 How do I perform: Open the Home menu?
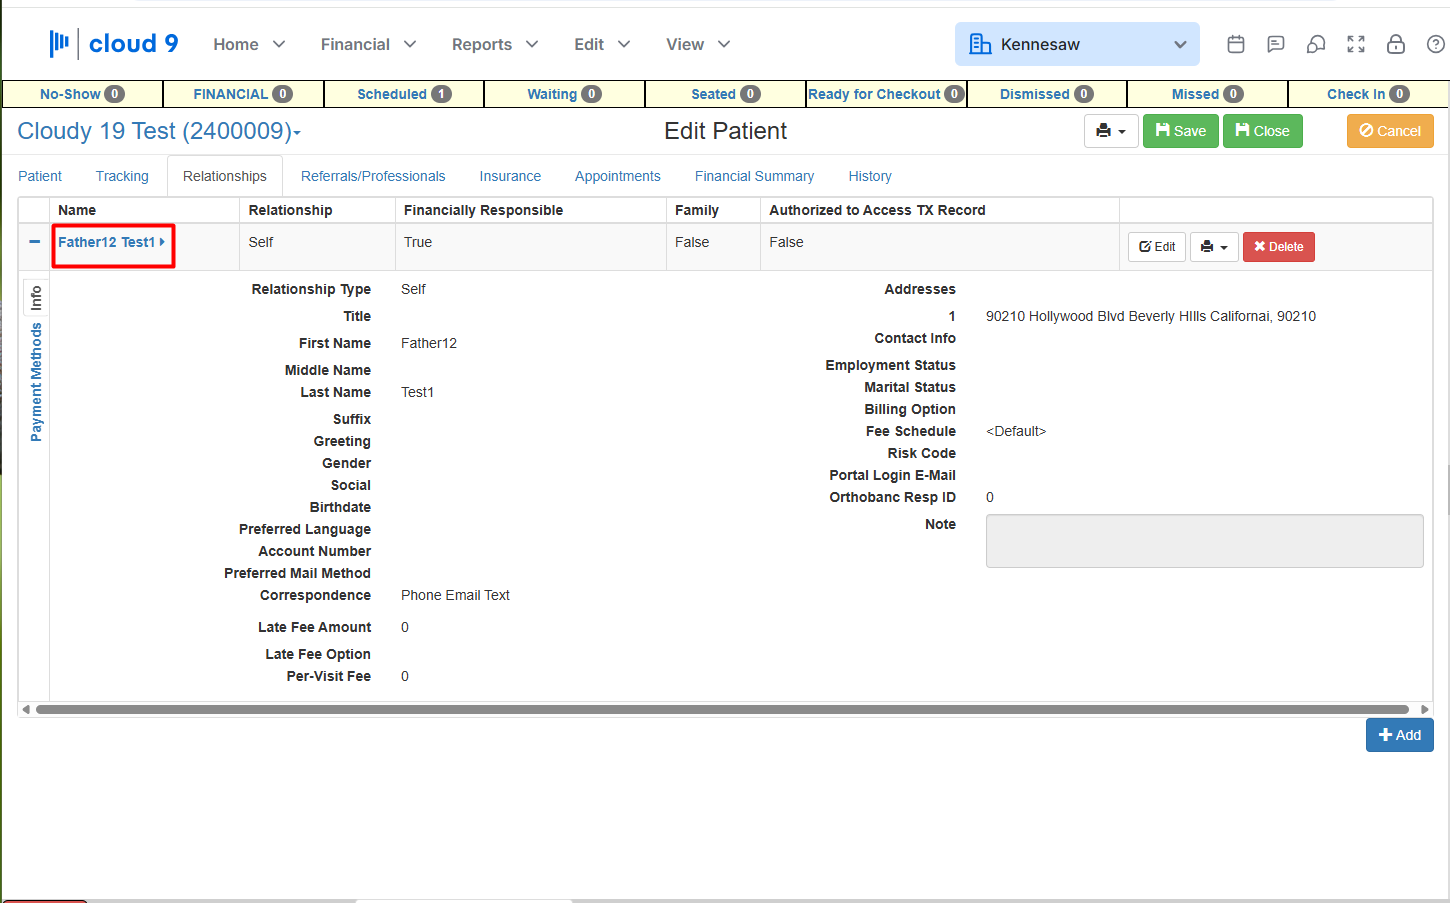tap(249, 44)
